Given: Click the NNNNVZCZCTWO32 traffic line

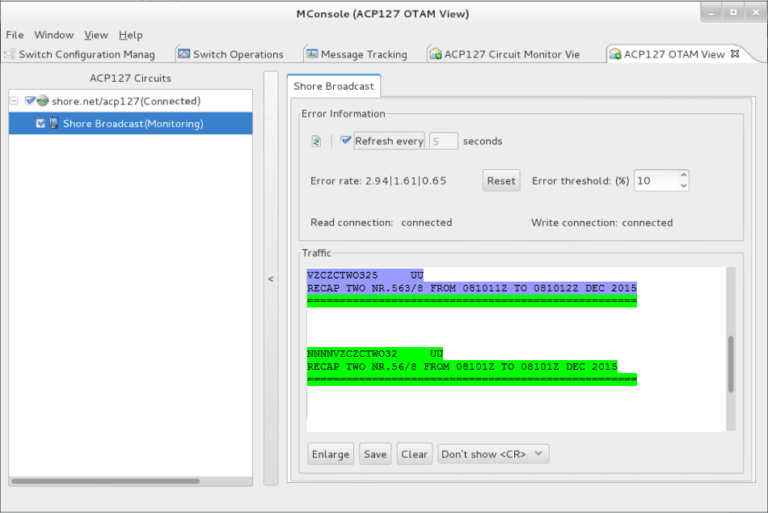Looking at the screenshot, I should click(375, 354).
